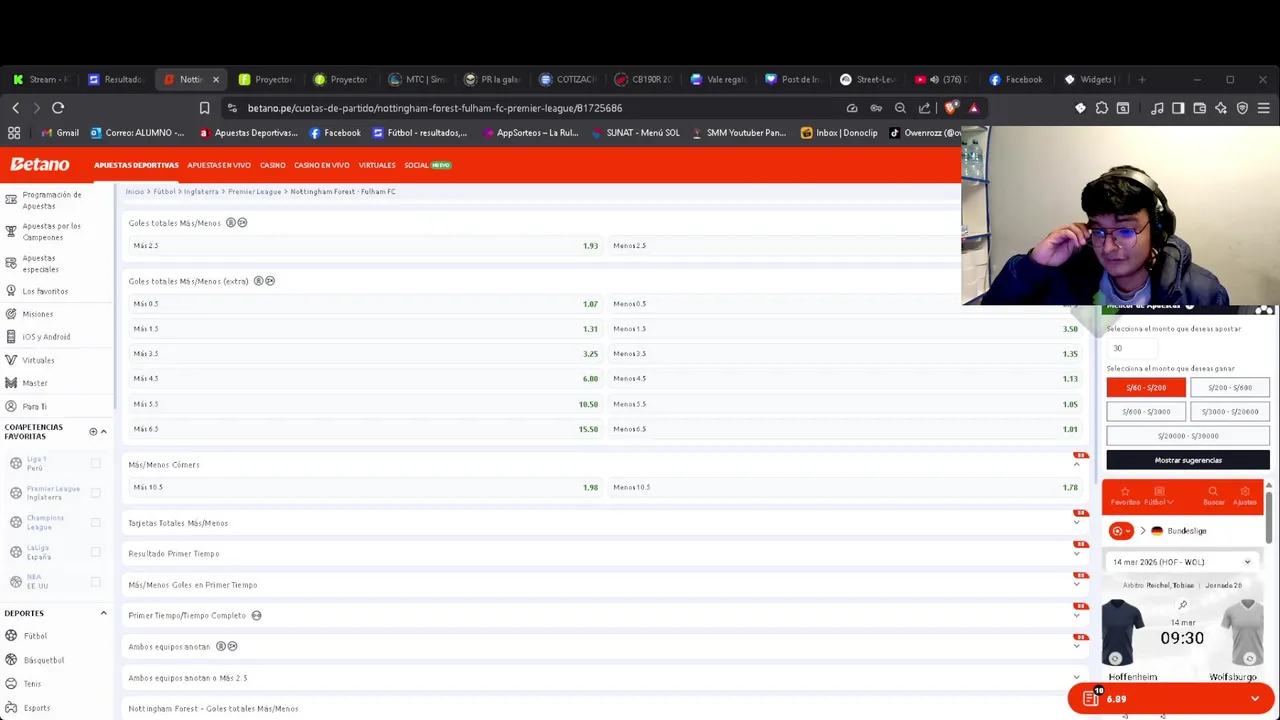Expand Primer Tiempo/Tiempo Completo section

(x=1077, y=616)
